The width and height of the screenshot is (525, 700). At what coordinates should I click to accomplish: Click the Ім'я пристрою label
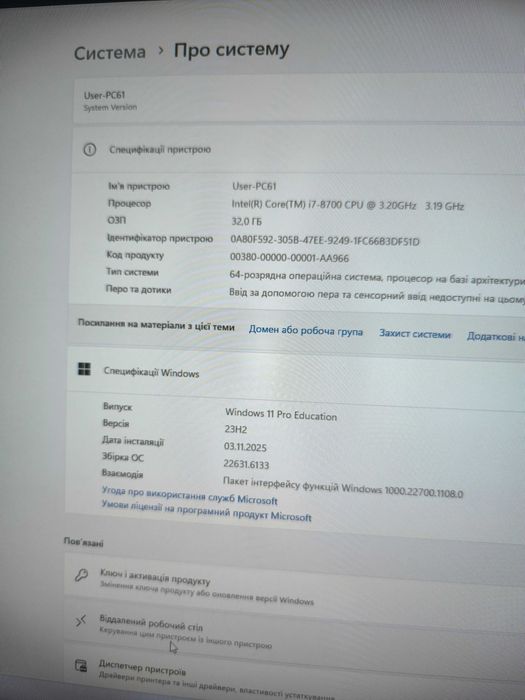tap(139, 186)
